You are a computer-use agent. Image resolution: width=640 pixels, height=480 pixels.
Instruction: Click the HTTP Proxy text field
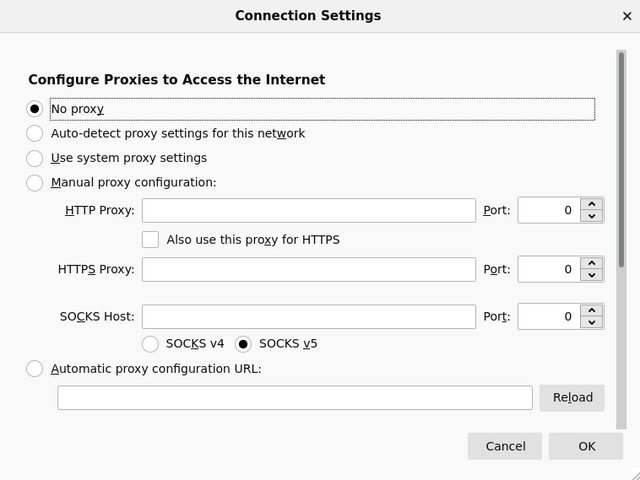309,211
